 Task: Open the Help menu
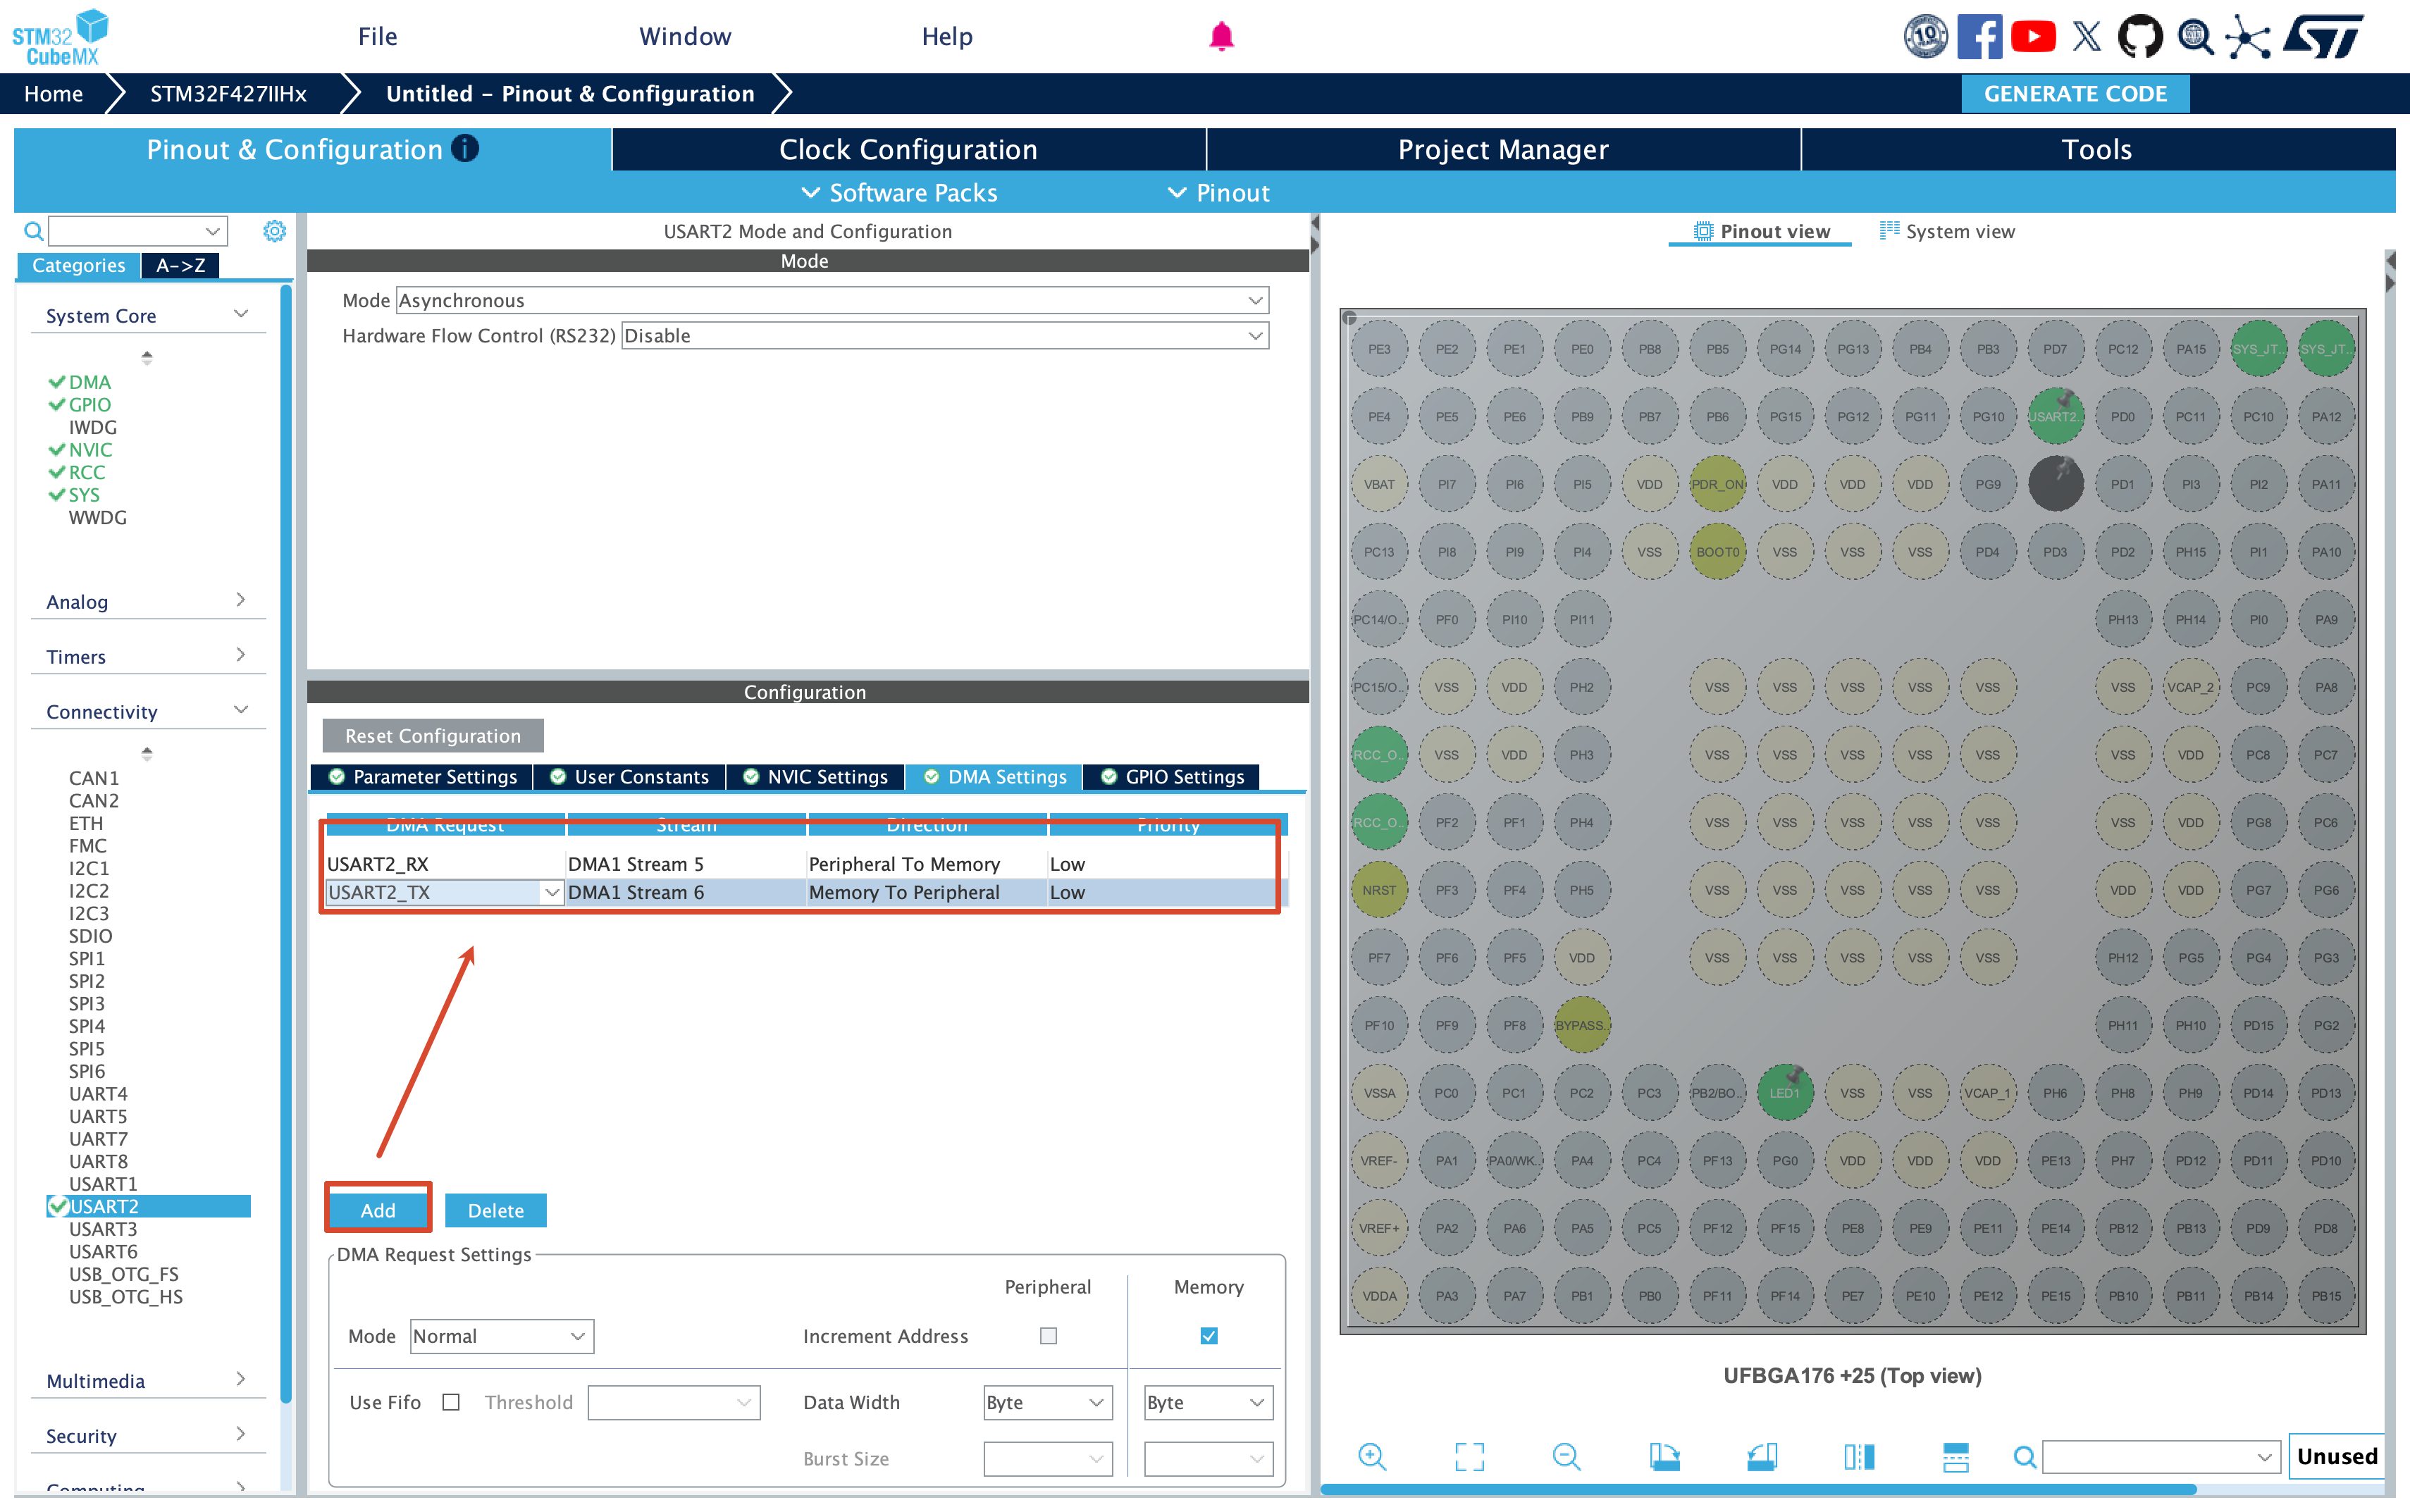[x=946, y=37]
